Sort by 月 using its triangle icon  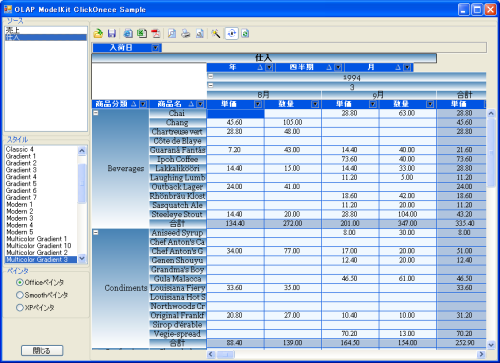[x=398, y=67]
